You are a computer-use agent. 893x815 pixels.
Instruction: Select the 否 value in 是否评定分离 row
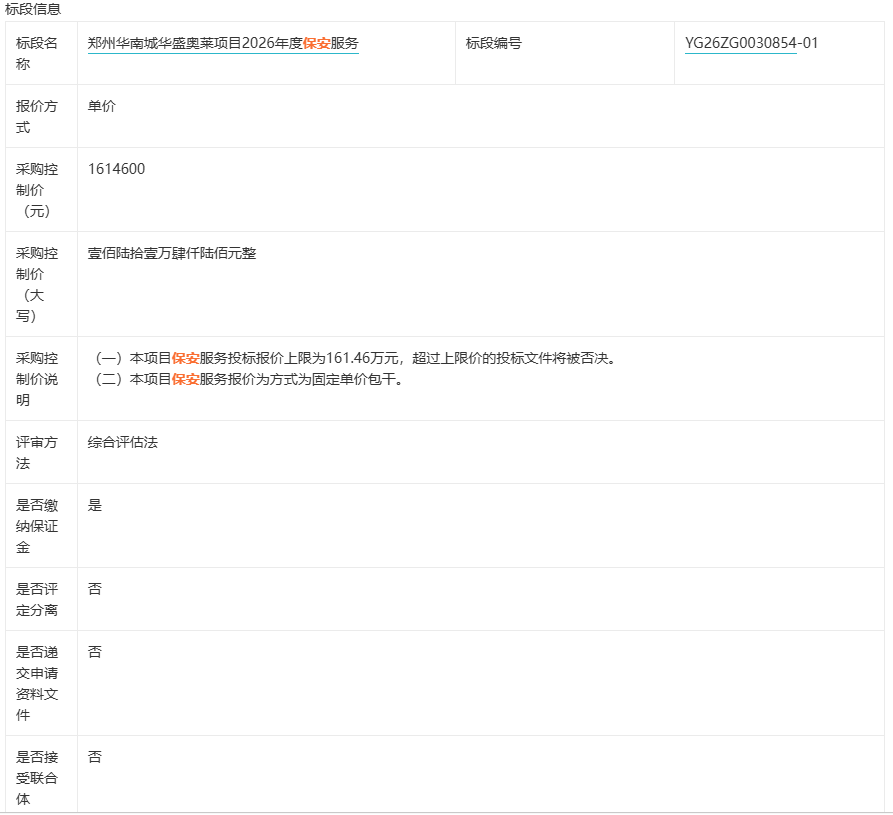[95, 589]
